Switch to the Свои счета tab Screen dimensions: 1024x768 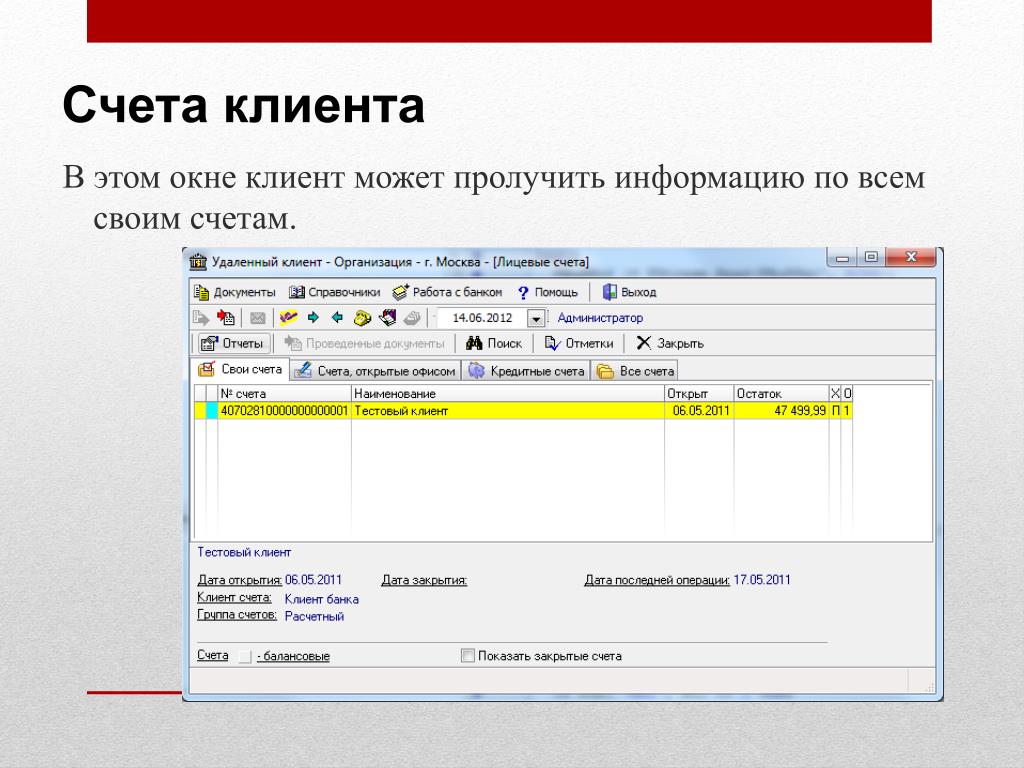point(240,370)
